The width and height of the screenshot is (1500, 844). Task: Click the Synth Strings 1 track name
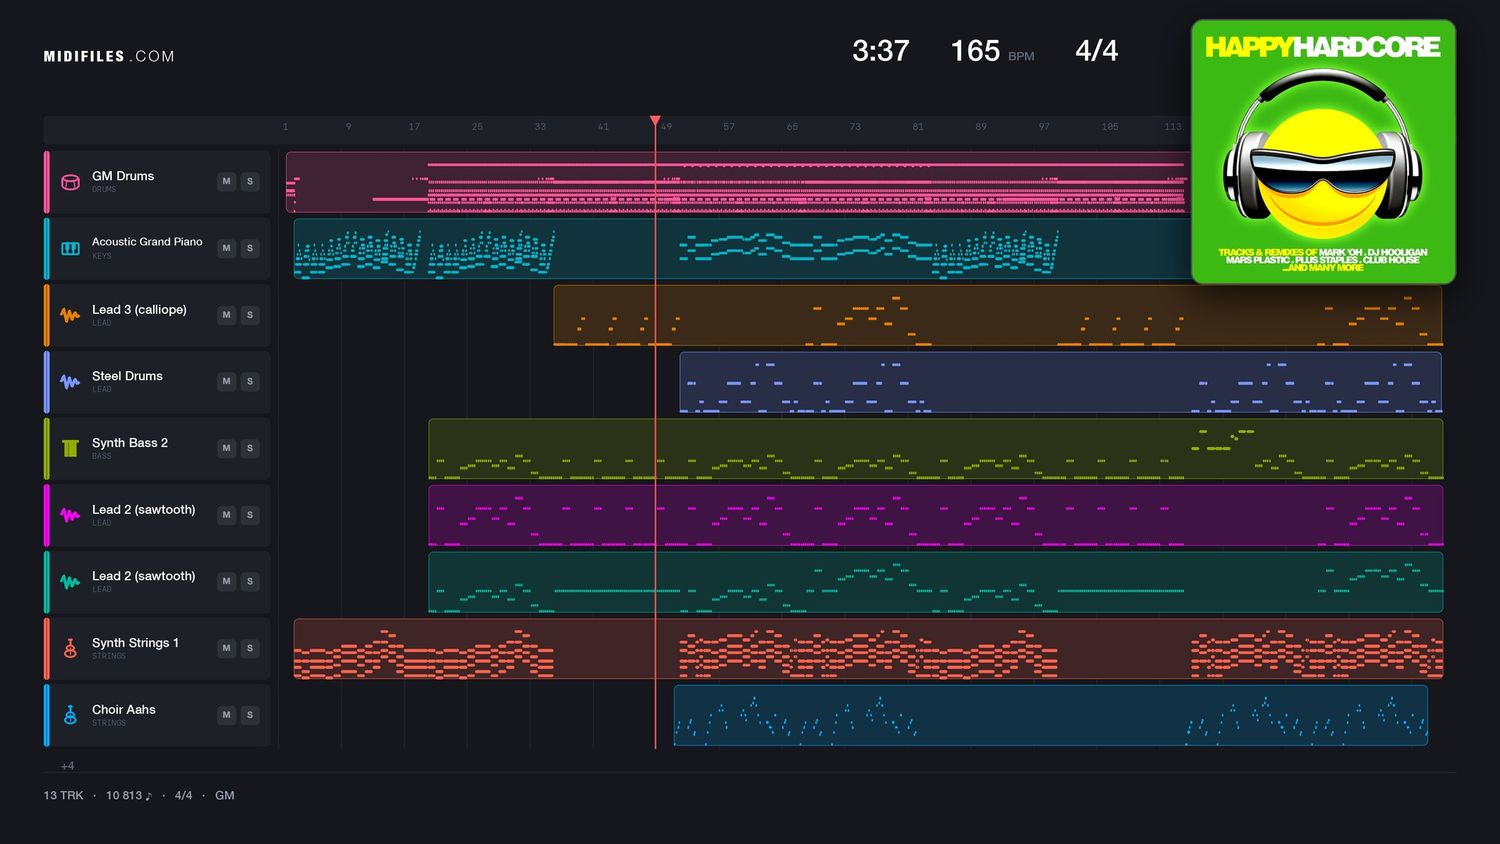(135, 643)
